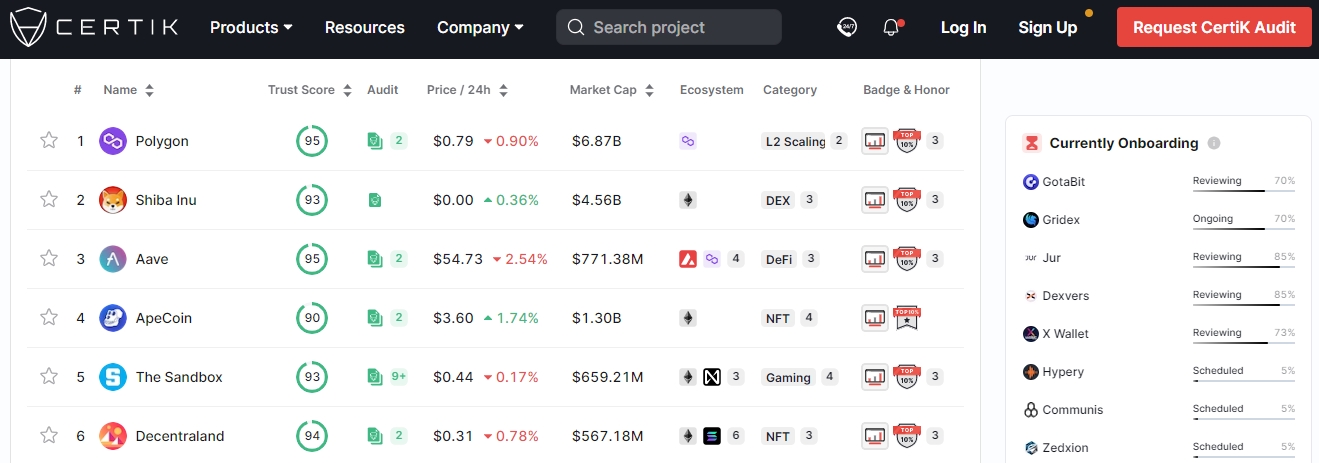Click the Search project input field
The image size is (1319, 463).
[669, 27]
